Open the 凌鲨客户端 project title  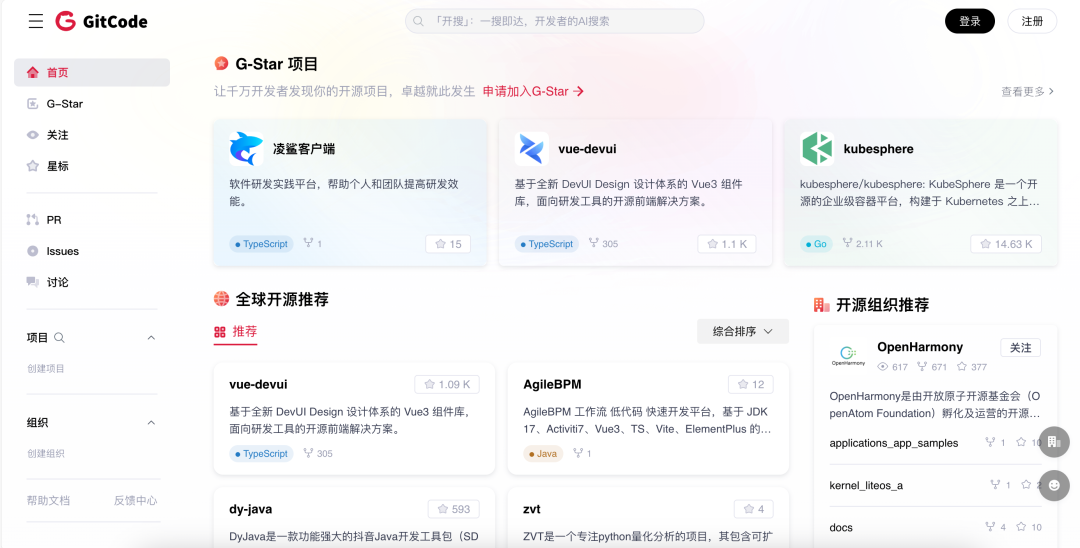click(x=304, y=149)
